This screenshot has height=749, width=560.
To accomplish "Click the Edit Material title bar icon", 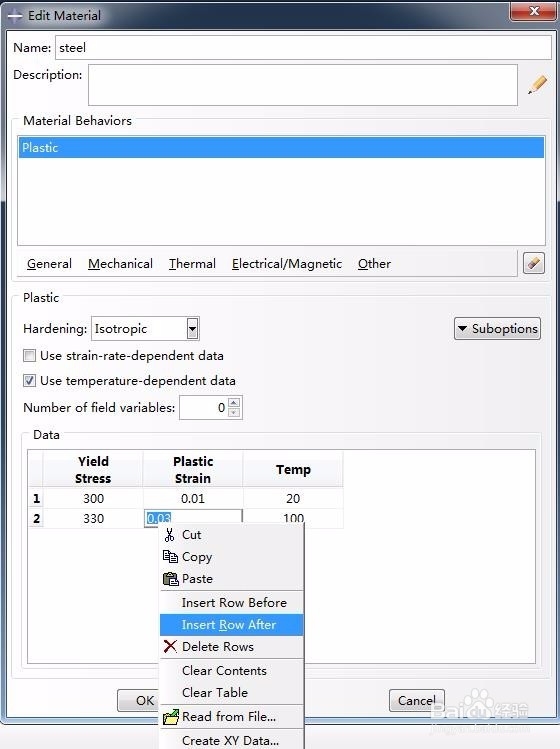I will (14, 16).
